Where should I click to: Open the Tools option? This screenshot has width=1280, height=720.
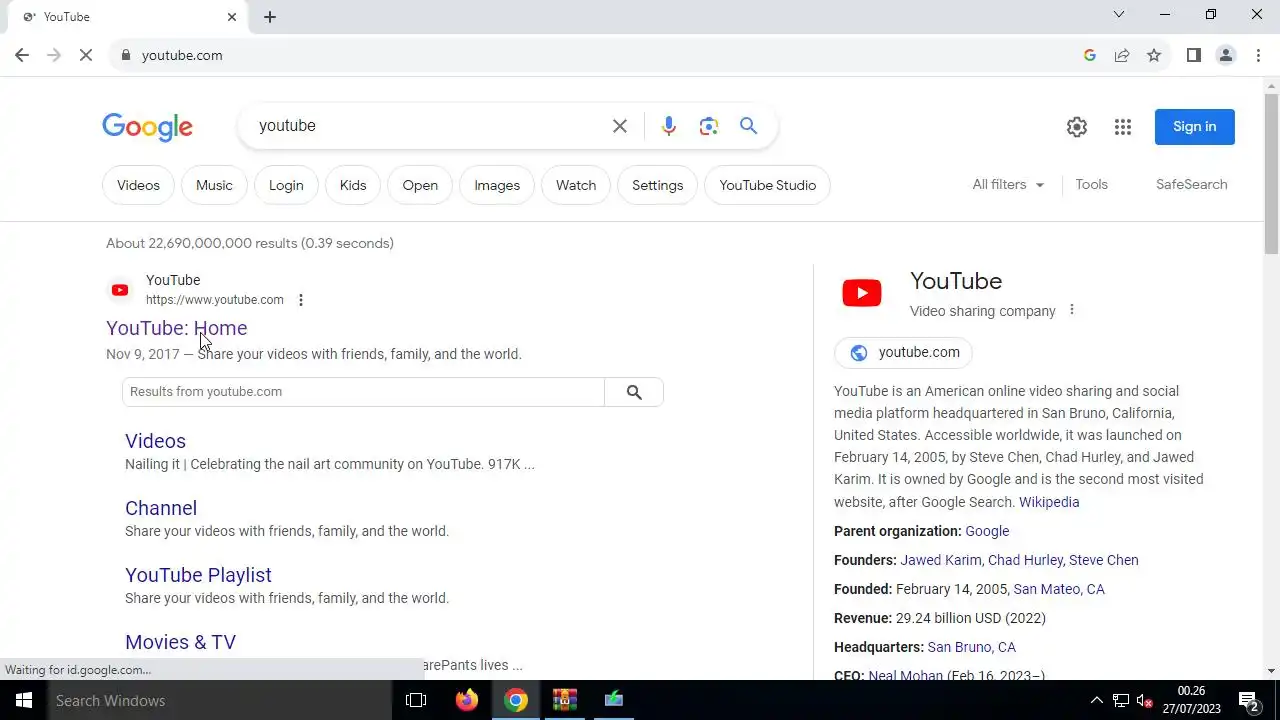tap(1091, 185)
